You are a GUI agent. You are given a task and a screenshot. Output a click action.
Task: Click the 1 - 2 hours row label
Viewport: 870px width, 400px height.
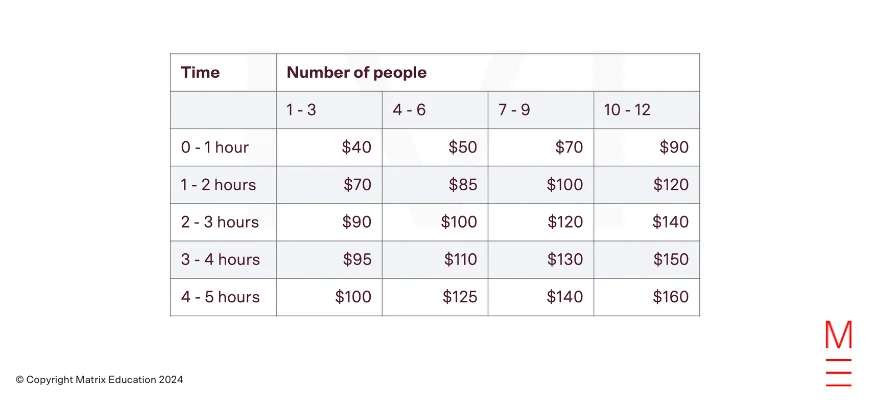coord(219,185)
